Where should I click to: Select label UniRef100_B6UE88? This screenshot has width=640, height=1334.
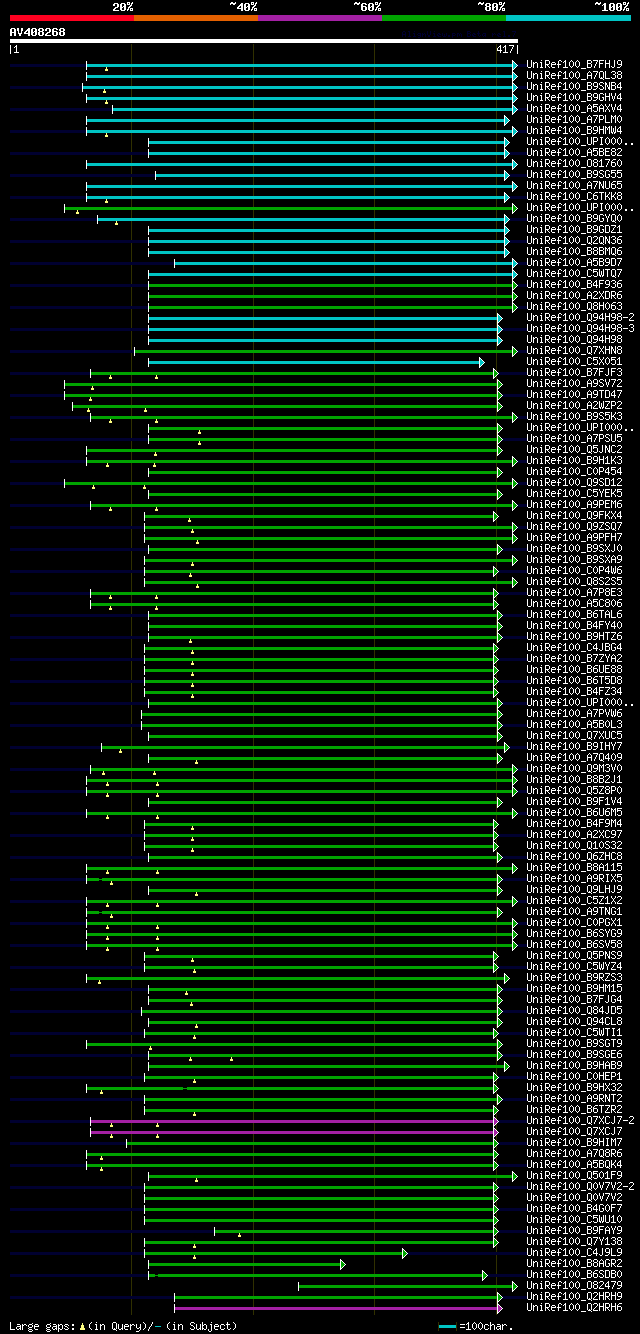(574, 669)
